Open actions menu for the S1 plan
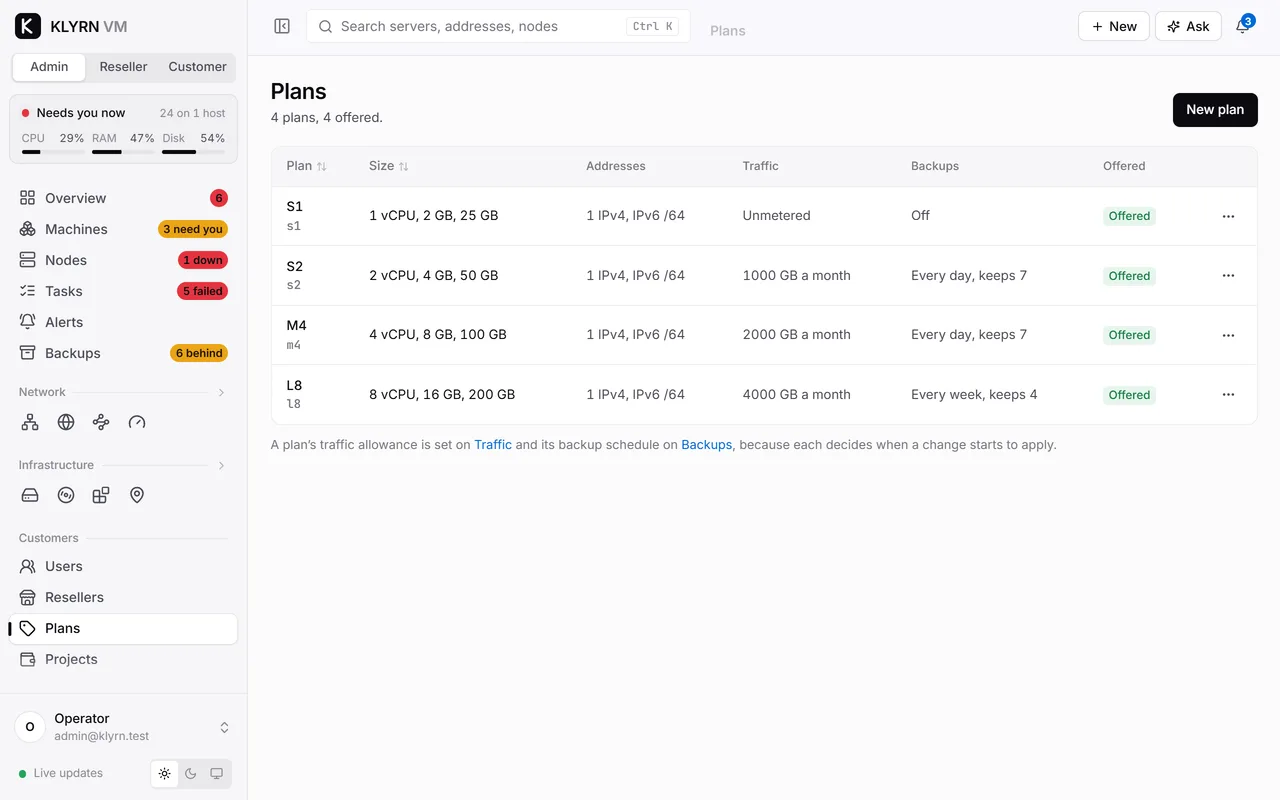This screenshot has width=1280, height=800. pos(1228,216)
